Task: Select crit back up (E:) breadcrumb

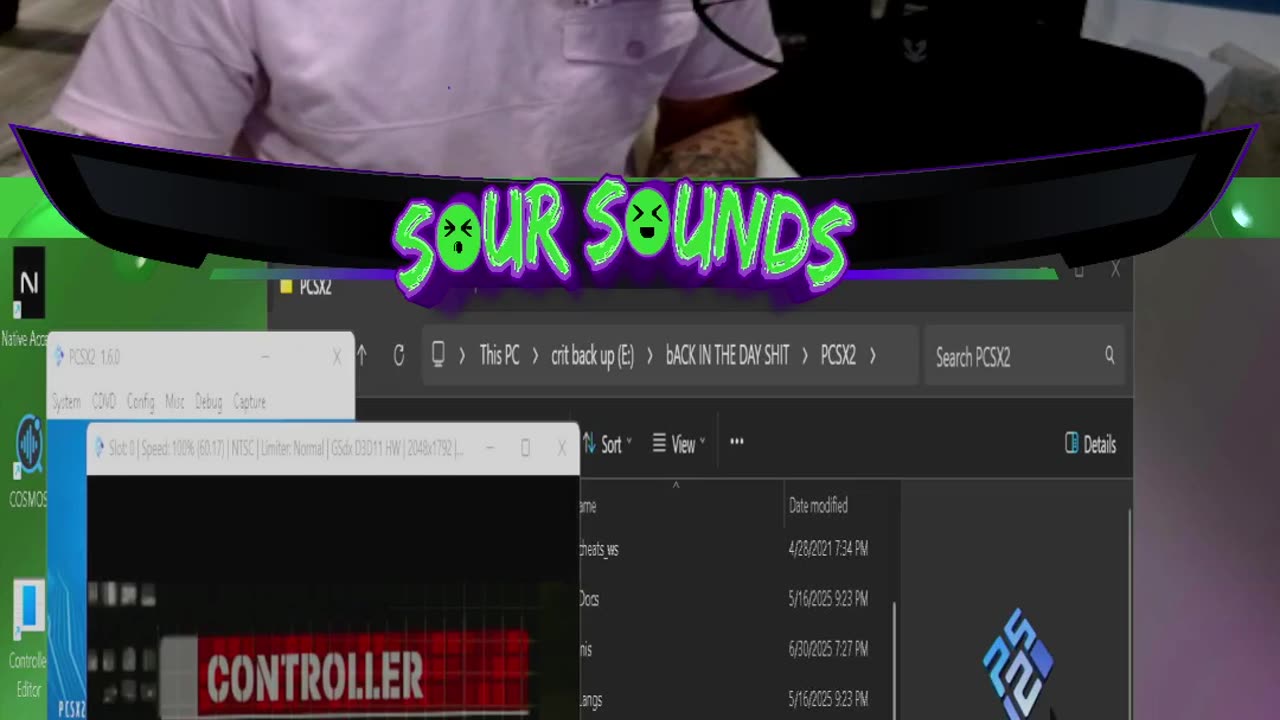Action: coord(592,355)
